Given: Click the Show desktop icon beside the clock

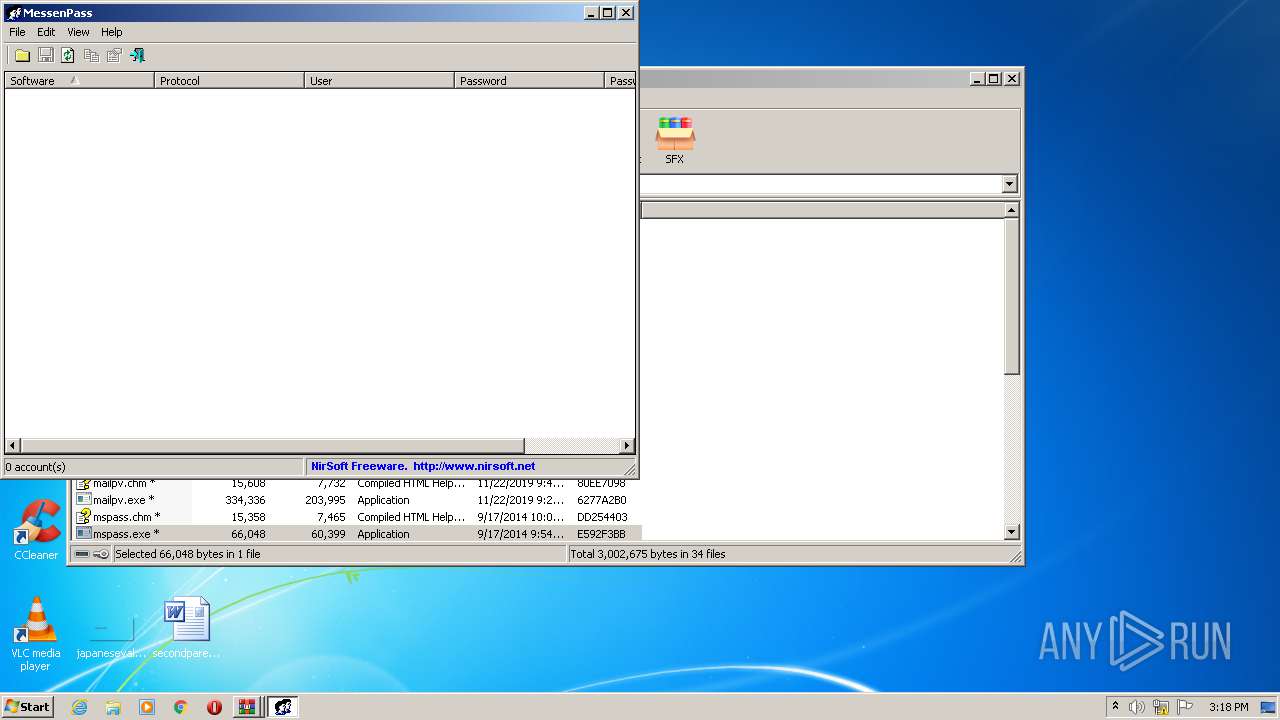Looking at the screenshot, I should pos(1269,707).
